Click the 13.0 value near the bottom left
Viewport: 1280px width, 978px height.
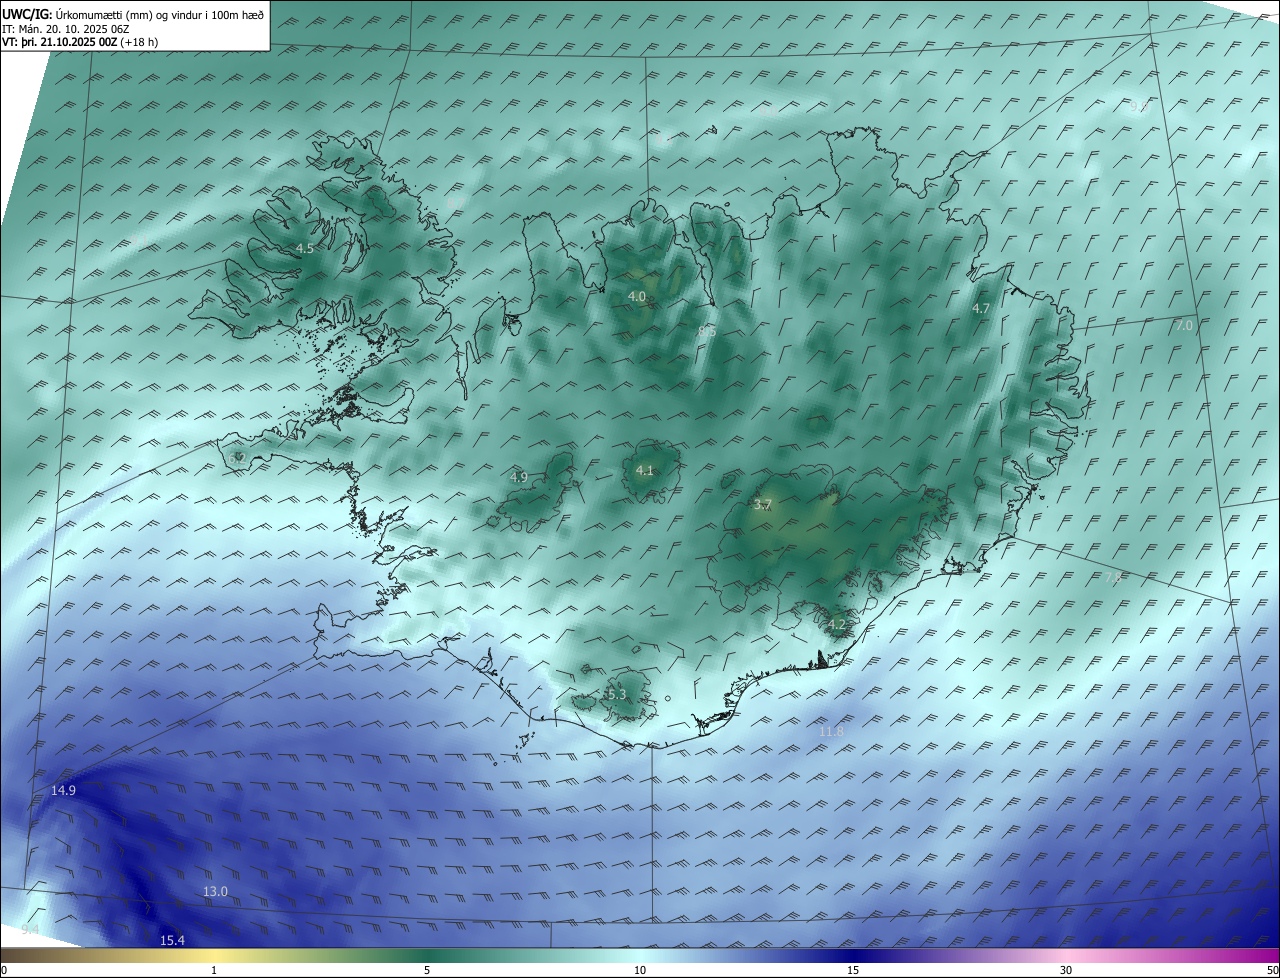[x=216, y=891]
